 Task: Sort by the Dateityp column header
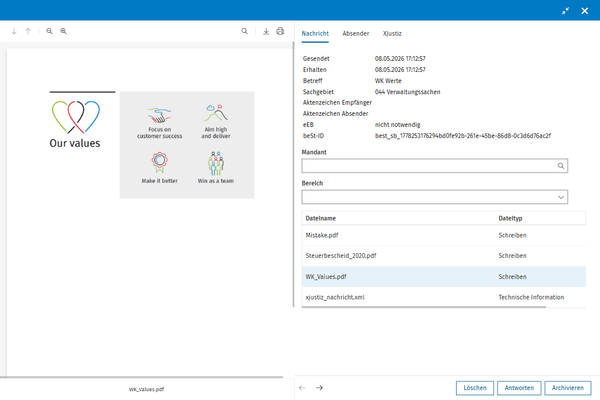[x=510, y=218]
